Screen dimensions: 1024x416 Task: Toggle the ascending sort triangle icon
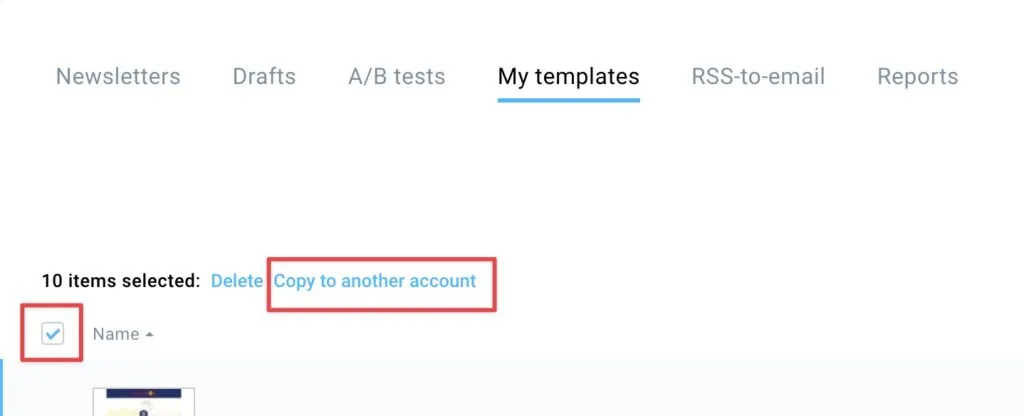[150, 334]
